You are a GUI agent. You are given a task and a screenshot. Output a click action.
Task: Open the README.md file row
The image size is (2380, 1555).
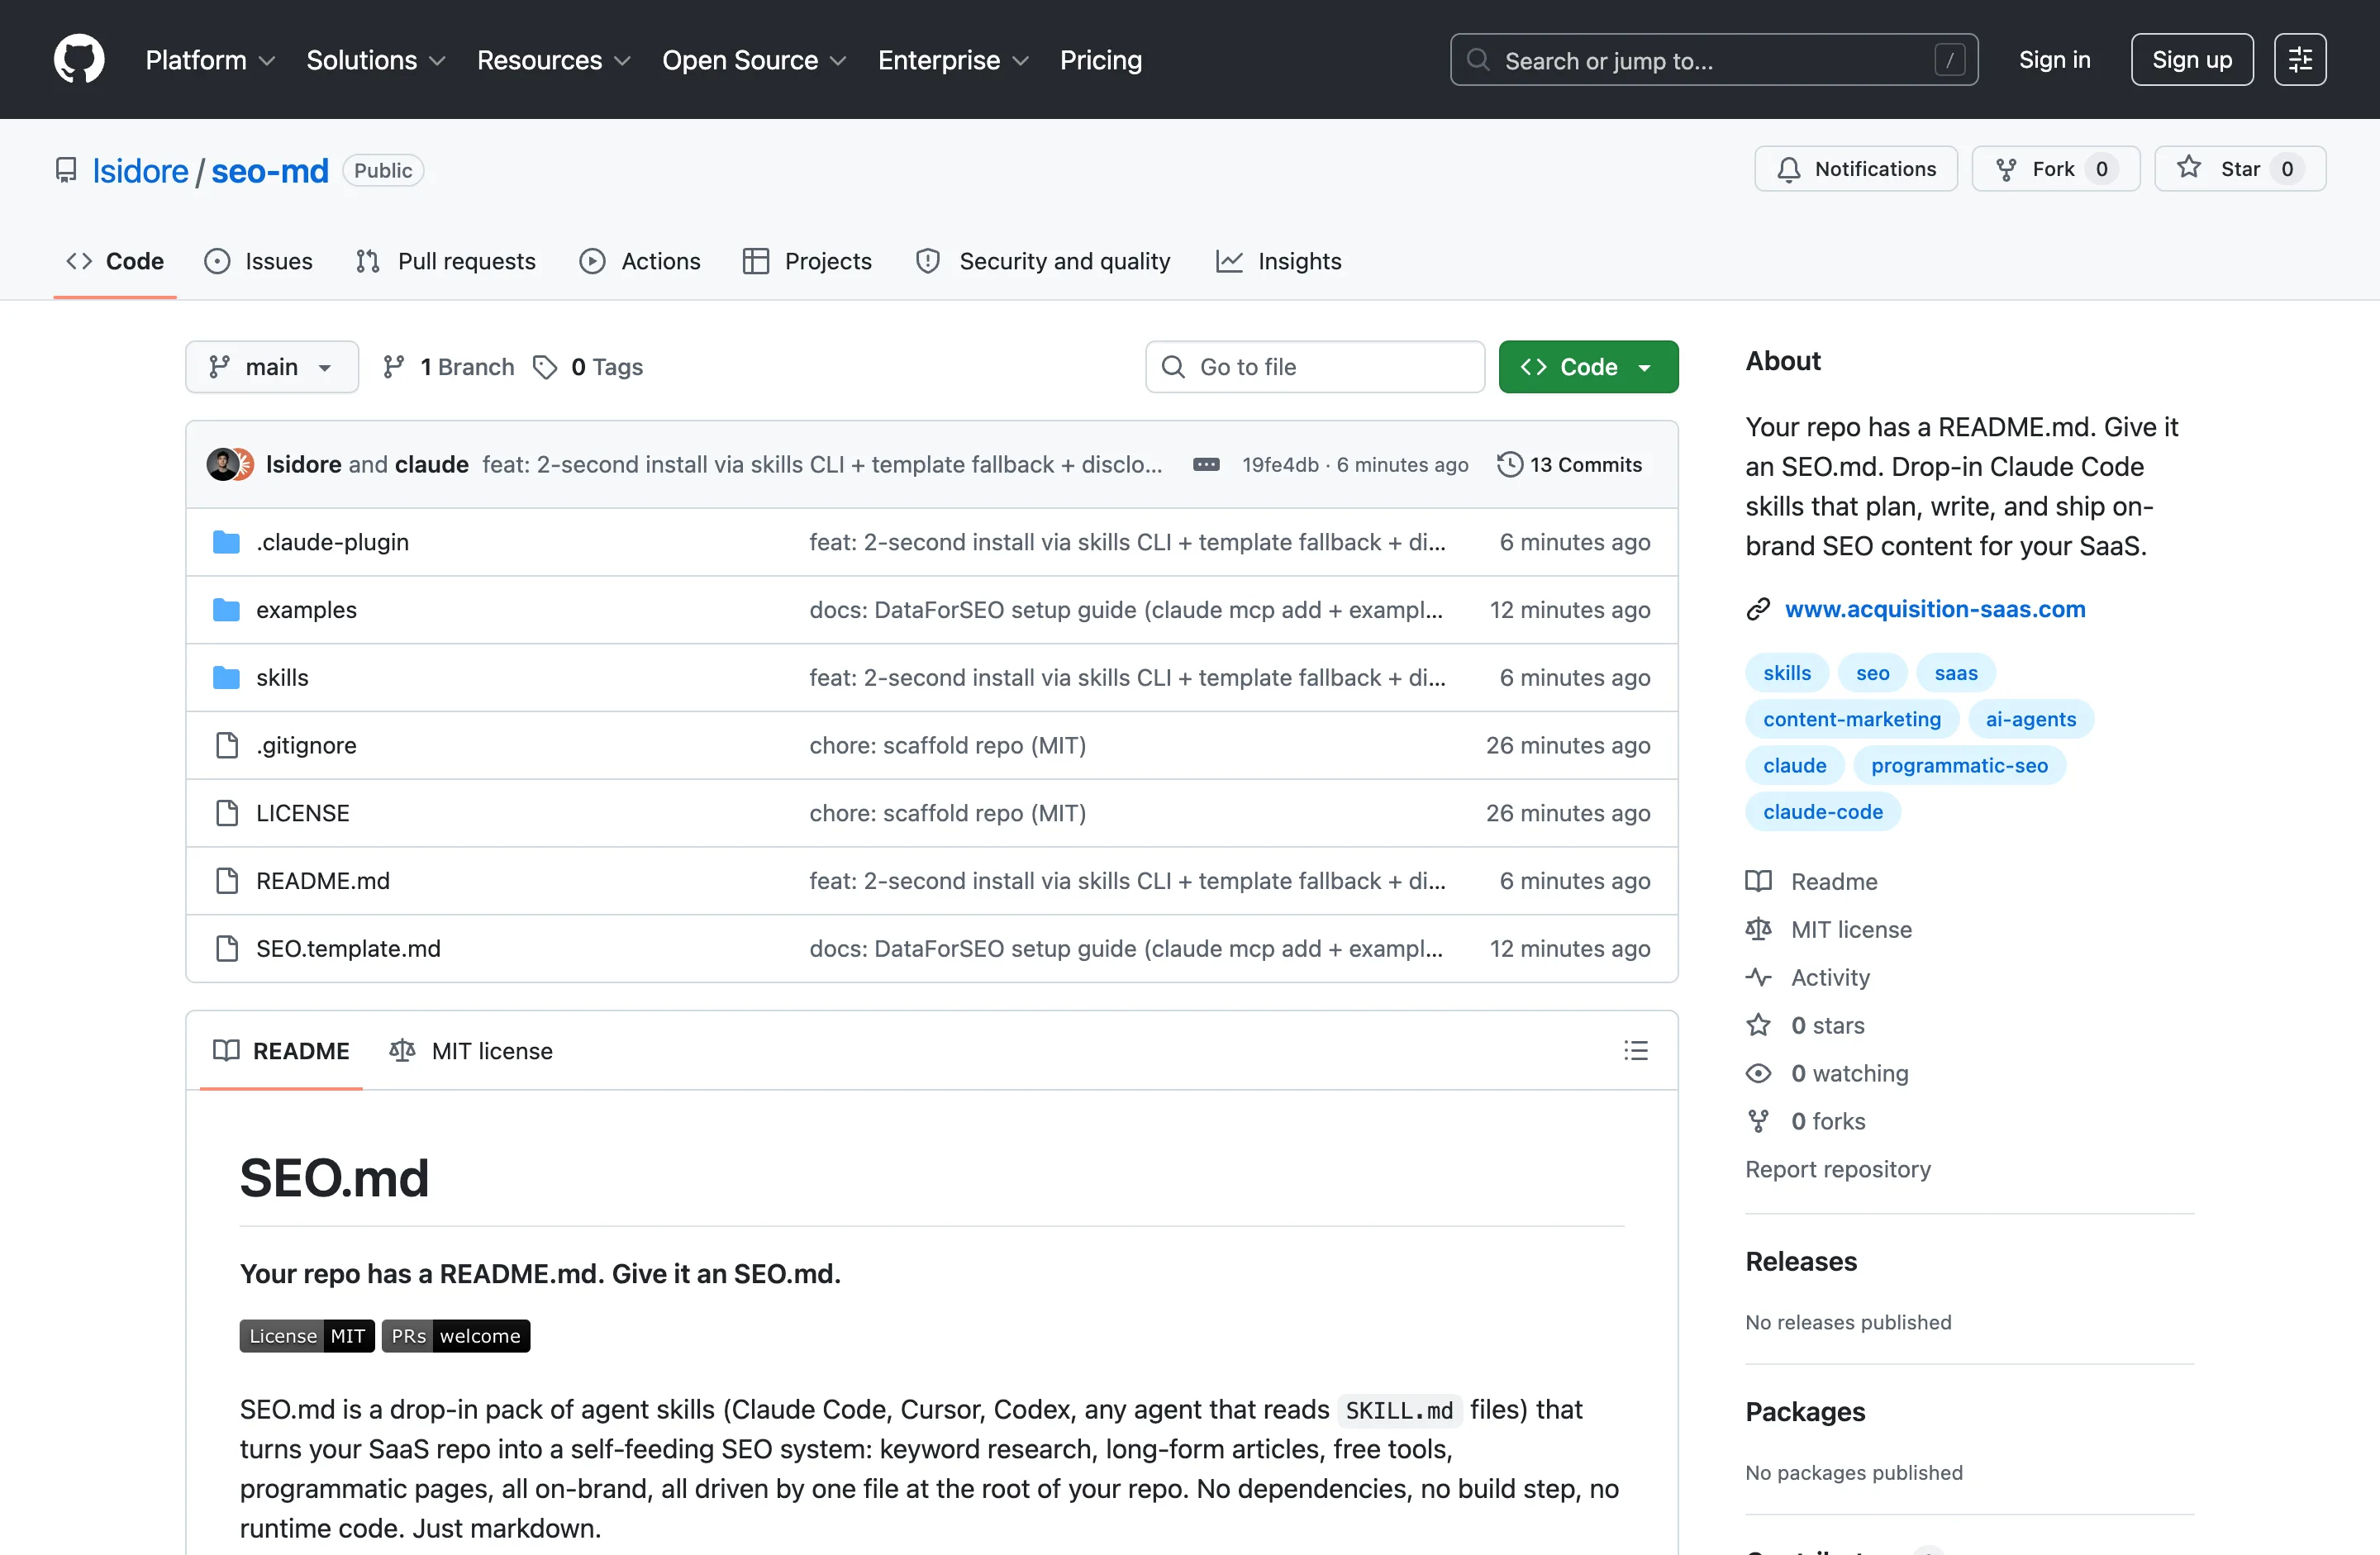pos(931,881)
